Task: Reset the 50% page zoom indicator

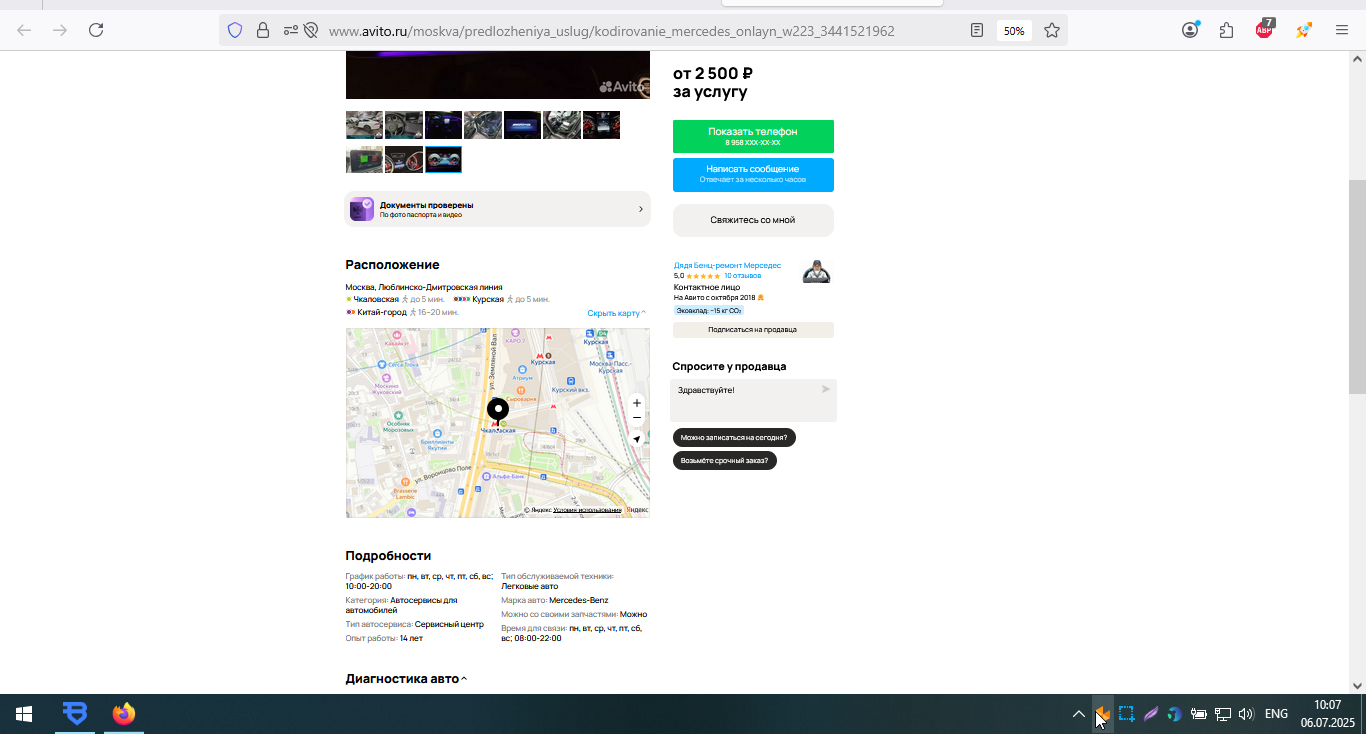Action: tap(1014, 31)
